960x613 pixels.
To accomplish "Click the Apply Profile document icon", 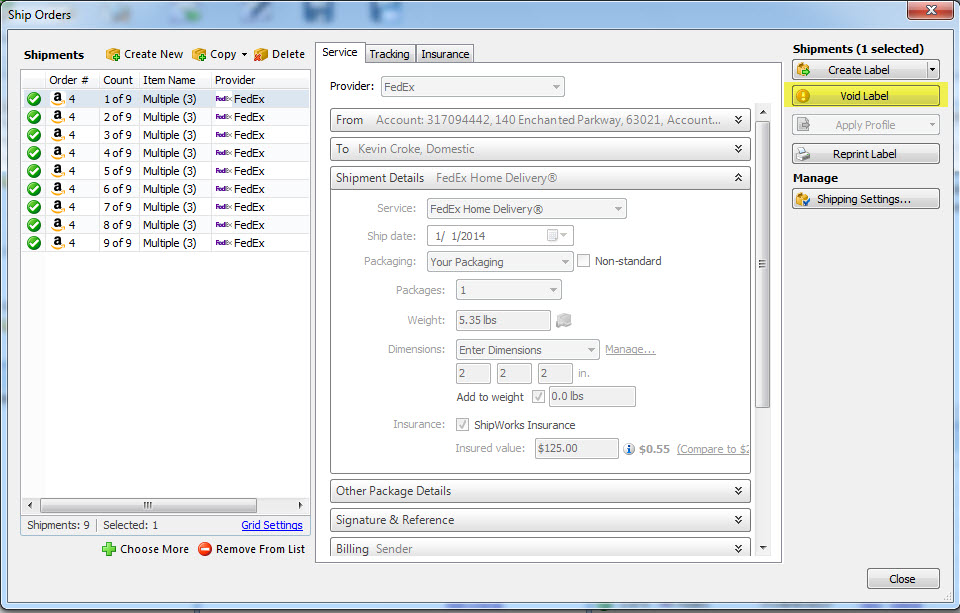I will (x=803, y=125).
